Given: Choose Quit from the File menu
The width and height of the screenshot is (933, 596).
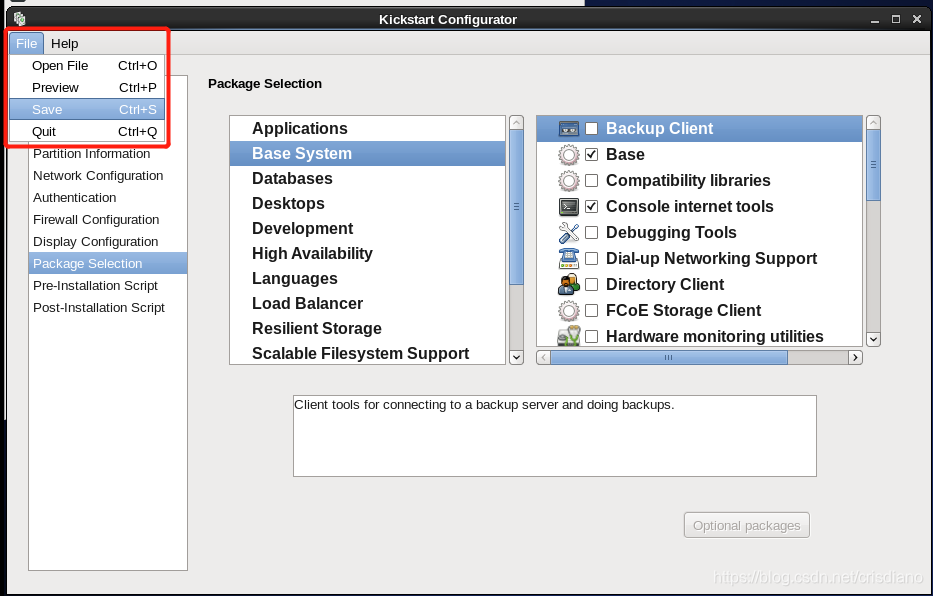Looking at the screenshot, I should 87,131.
